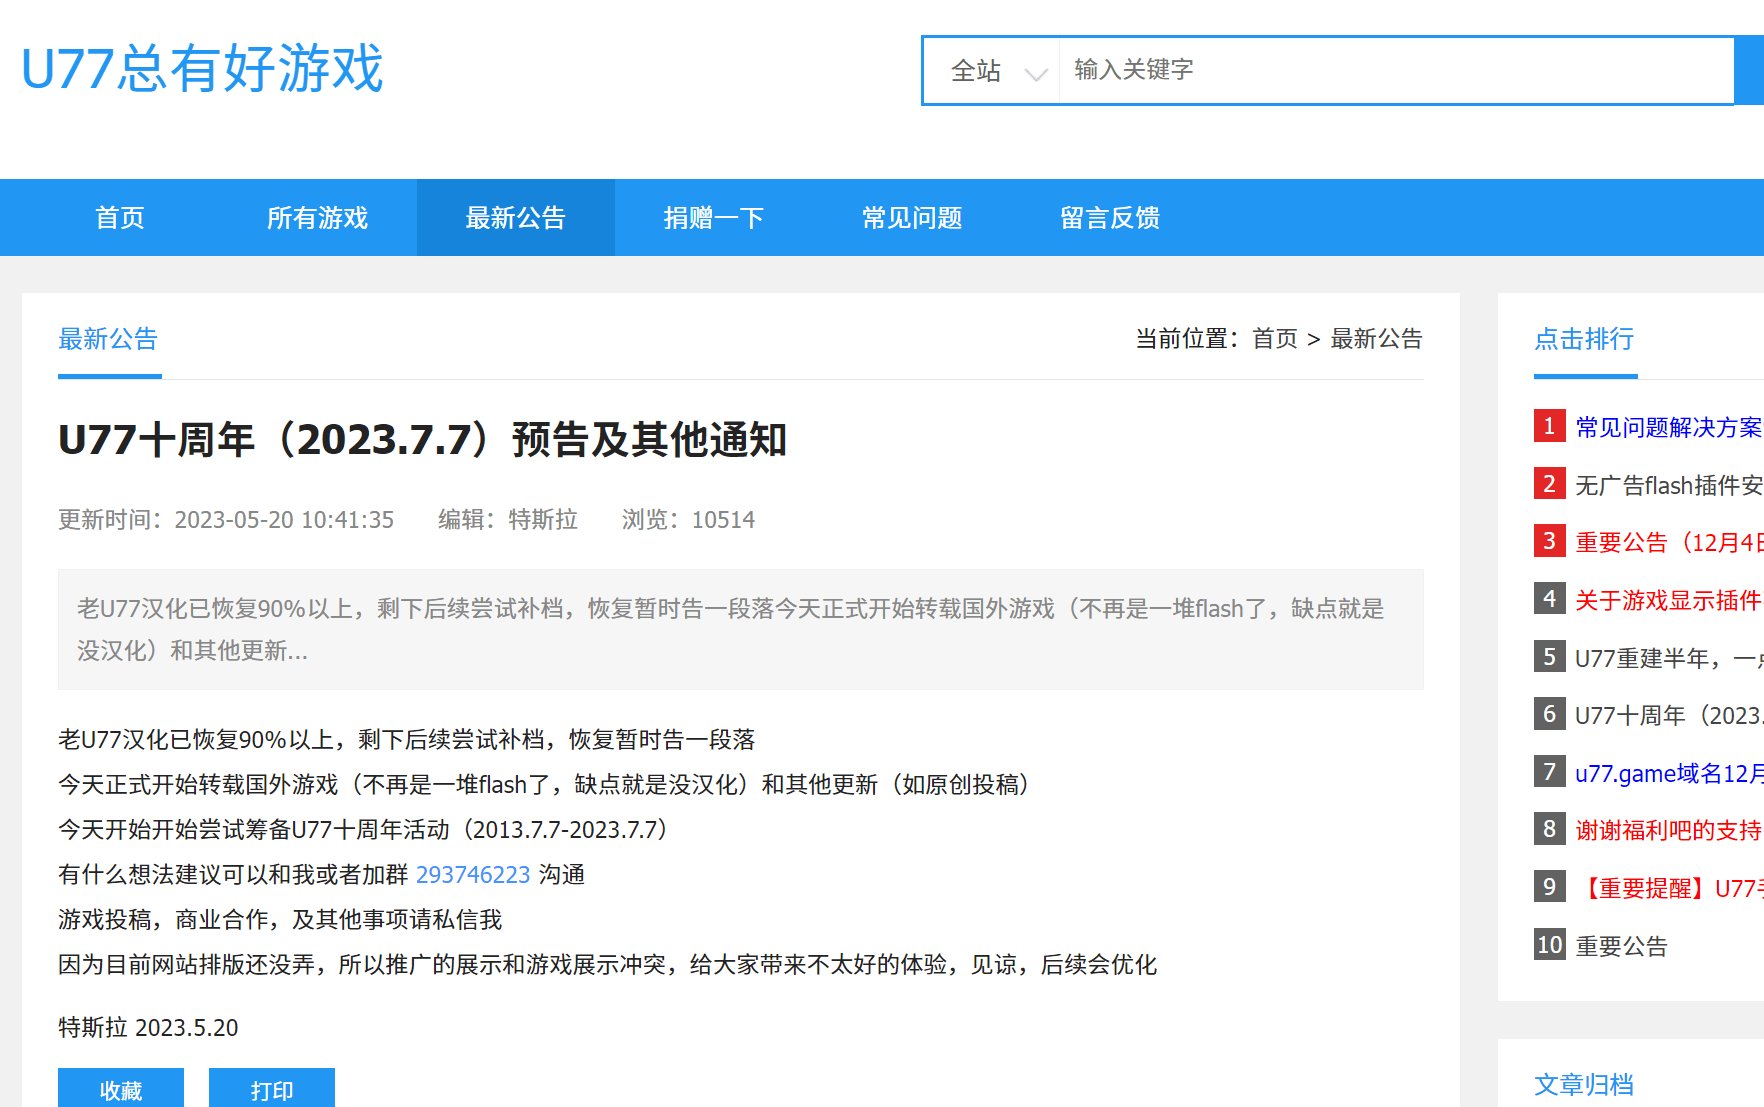The image size is (1764, 1107).
Task: Open ranking item 4 关于游戏显示插件
Action: (1669, 601)
